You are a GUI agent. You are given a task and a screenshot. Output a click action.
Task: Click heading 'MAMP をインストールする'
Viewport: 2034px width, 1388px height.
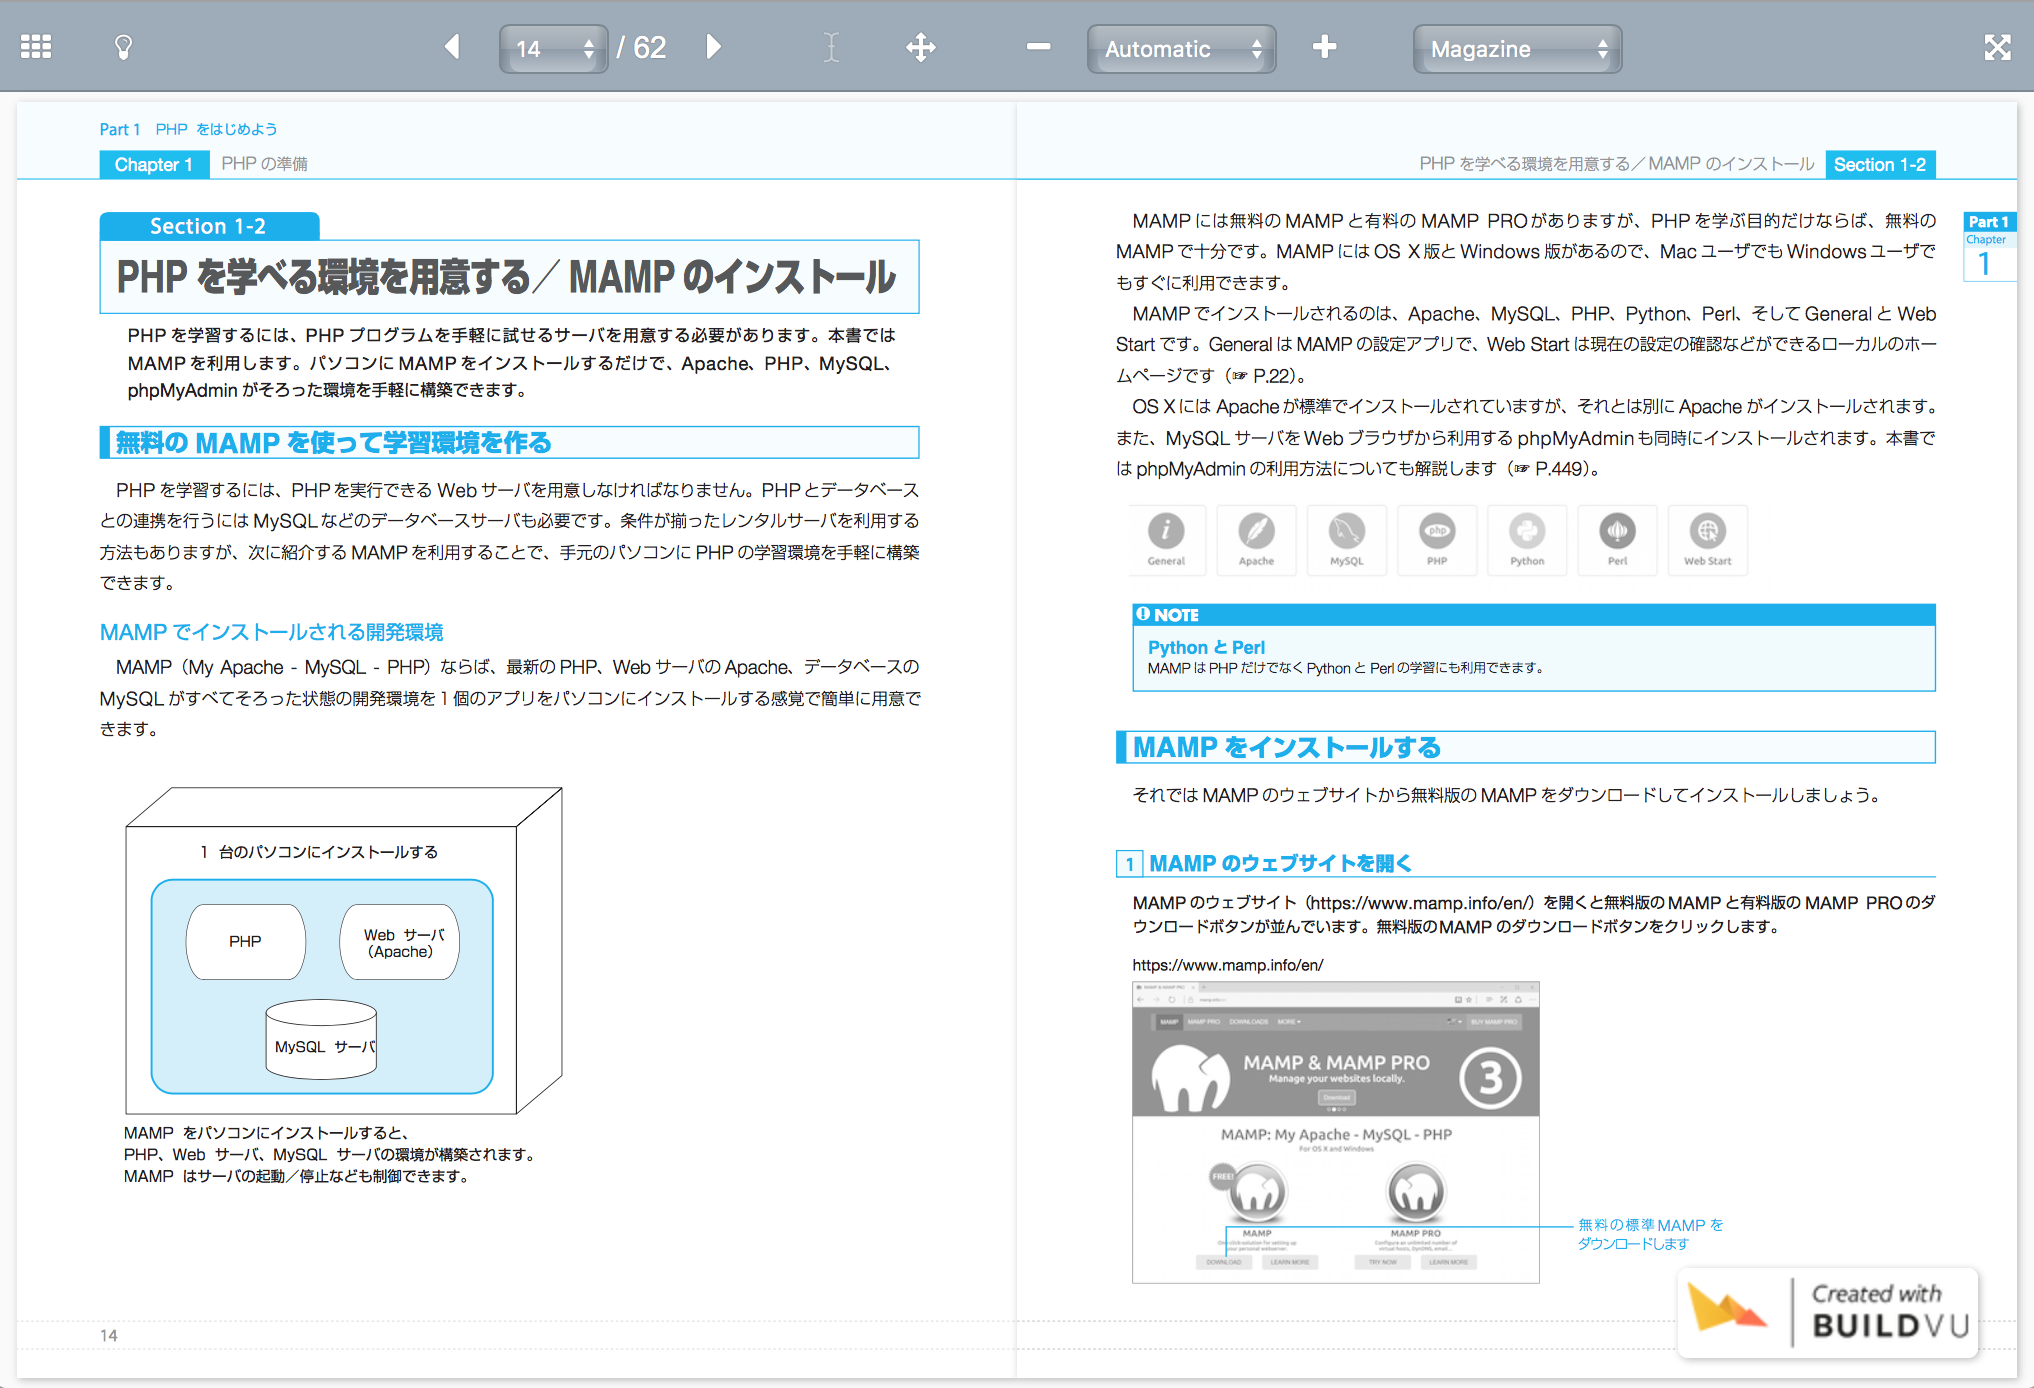(x=1286, y=747)
